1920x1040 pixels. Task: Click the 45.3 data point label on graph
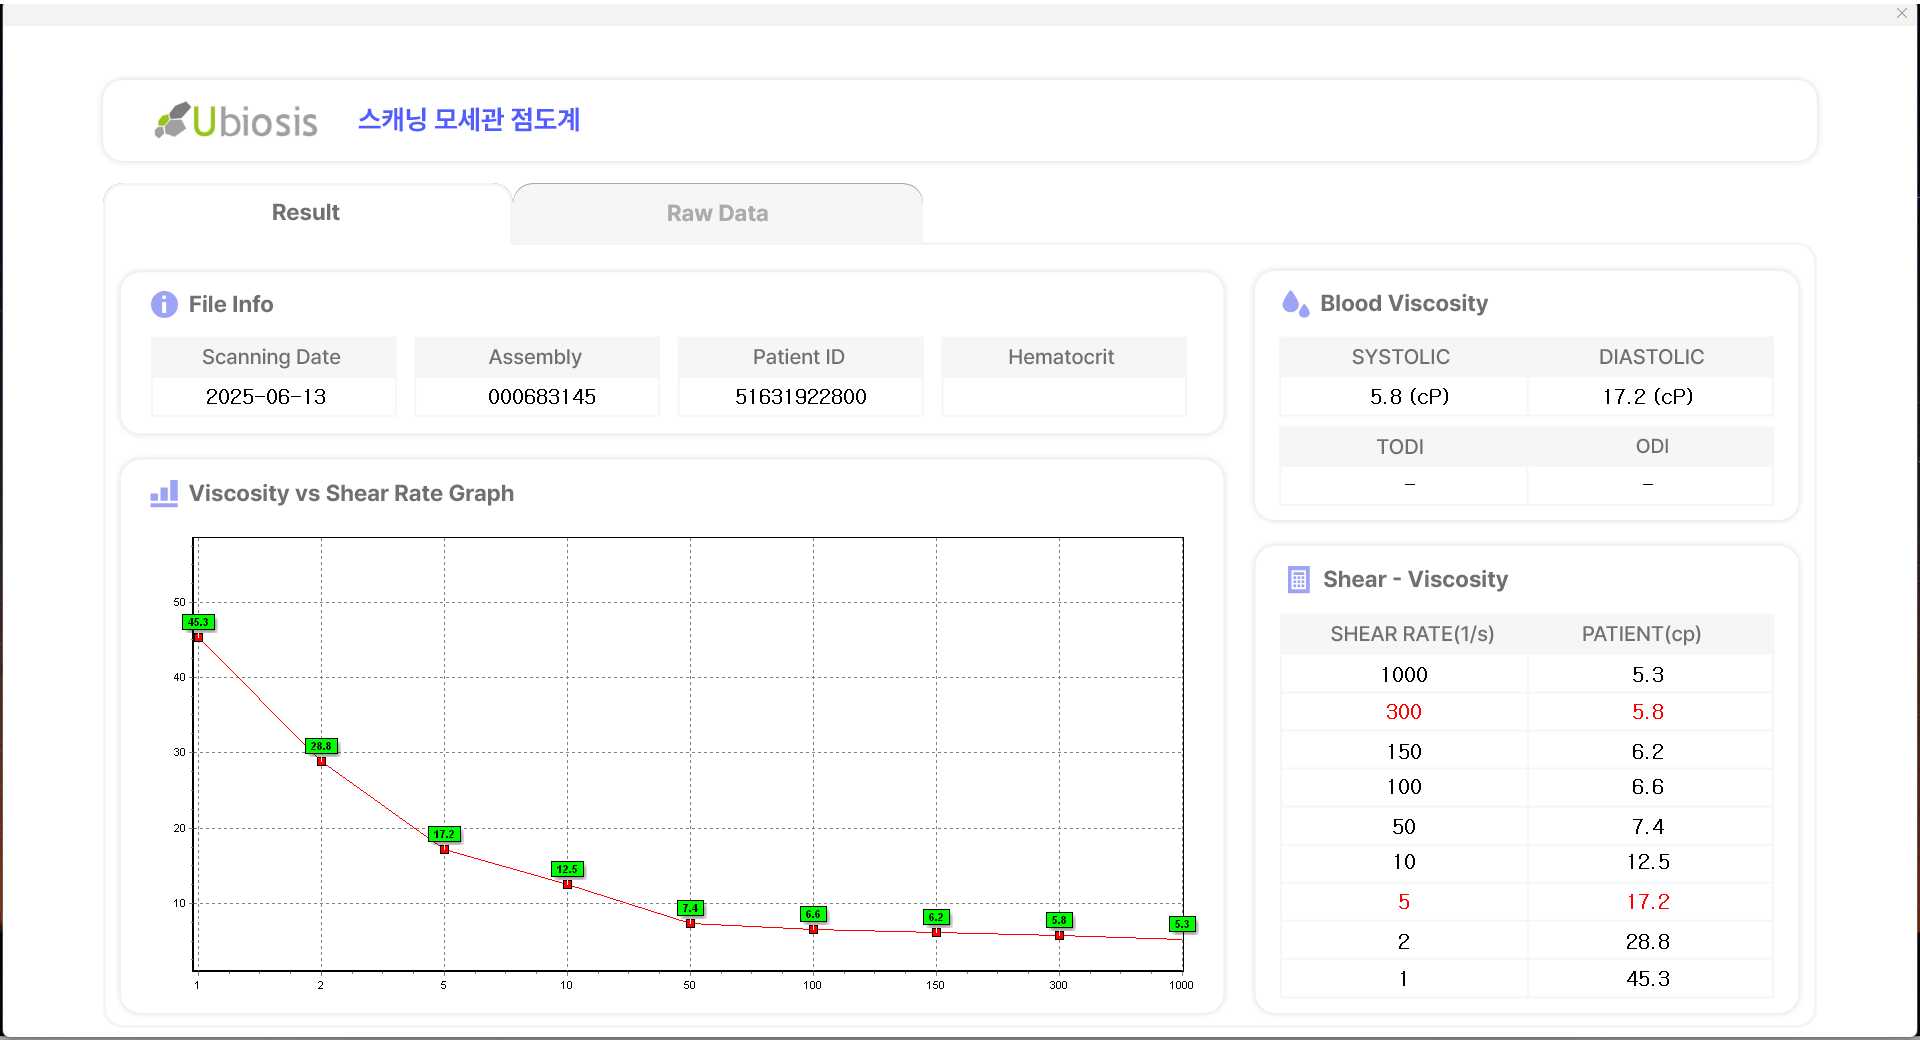[198, 622]
